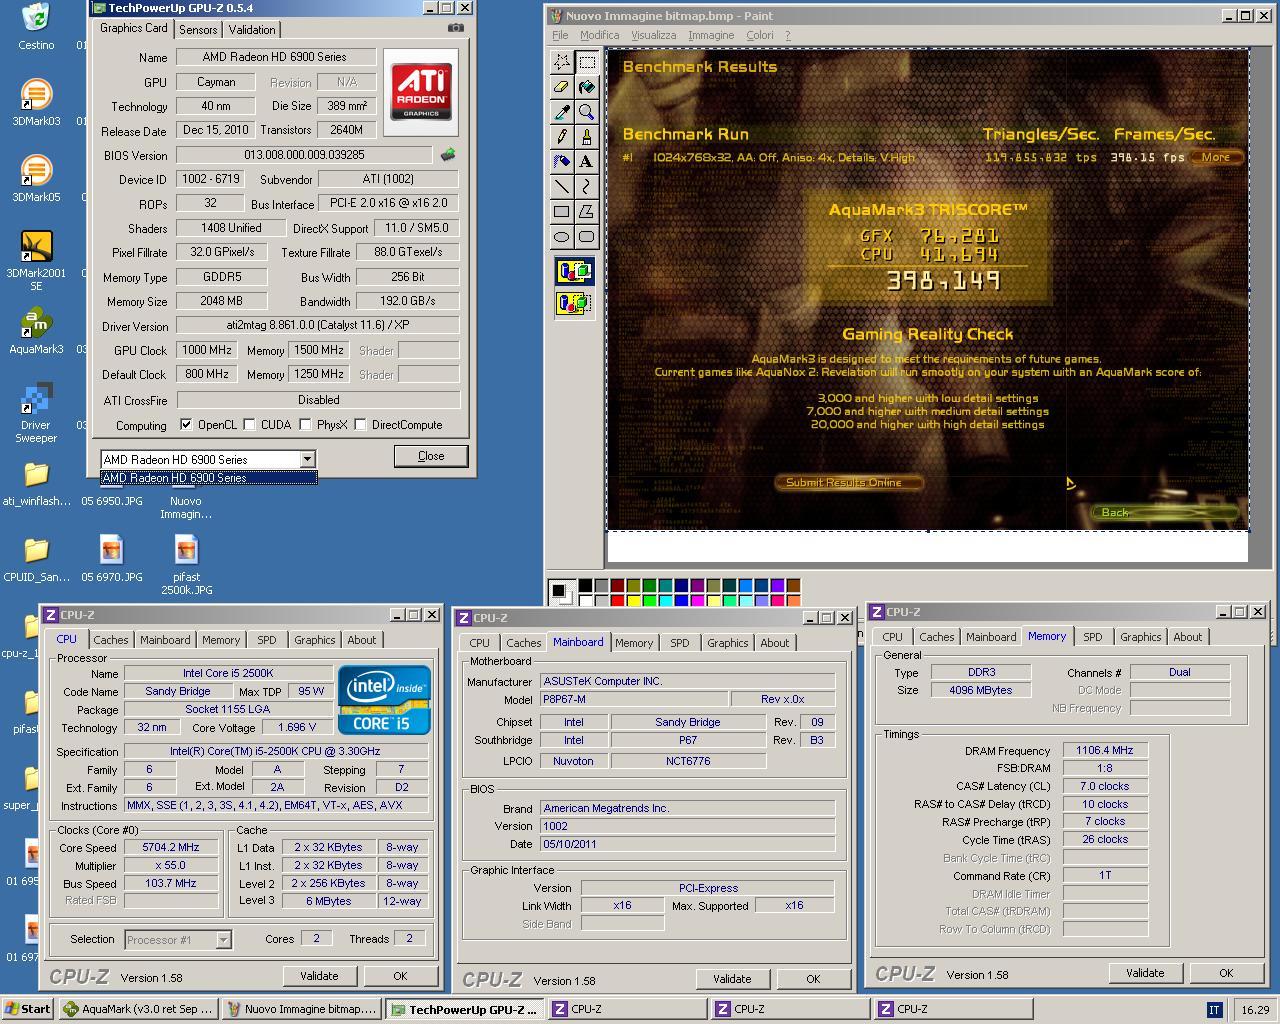The image size is (1280, 1024).
Task: Switch to the Sensors tab in GPU-Z
Action: point(198,29)
